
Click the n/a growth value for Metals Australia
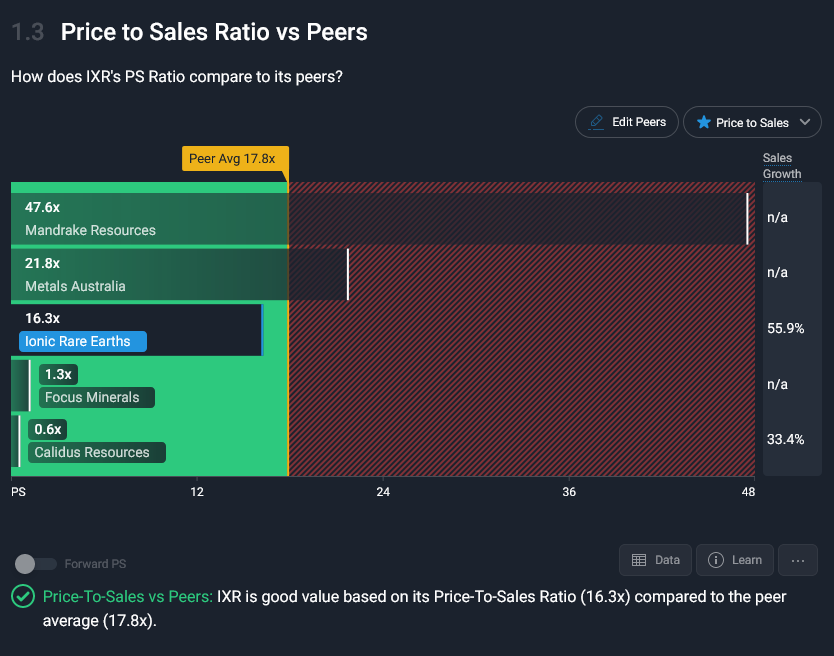coord(777,272)
